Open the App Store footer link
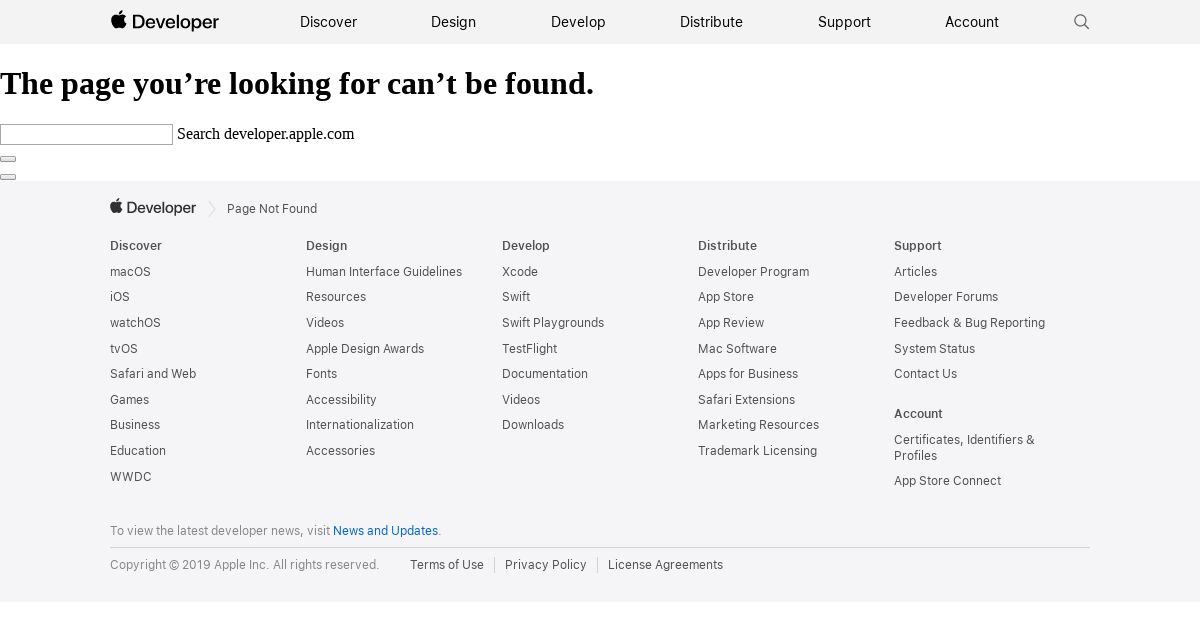1200x630 pixels. click(x=726, y=297)
